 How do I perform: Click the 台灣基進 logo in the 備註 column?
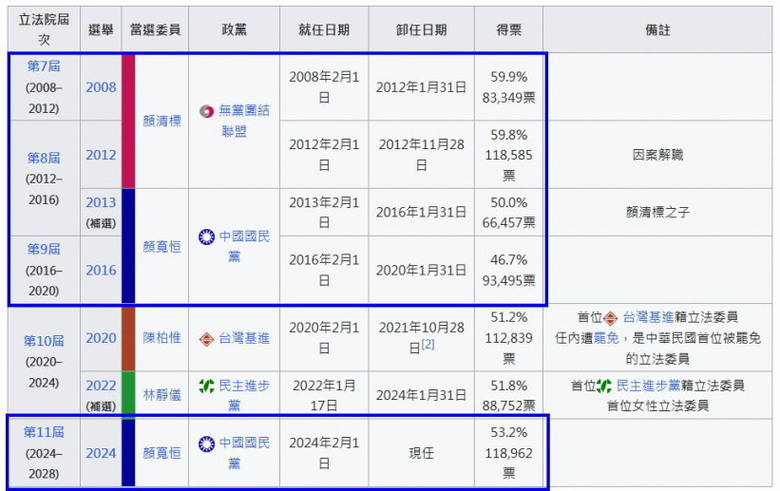(610, 318)
